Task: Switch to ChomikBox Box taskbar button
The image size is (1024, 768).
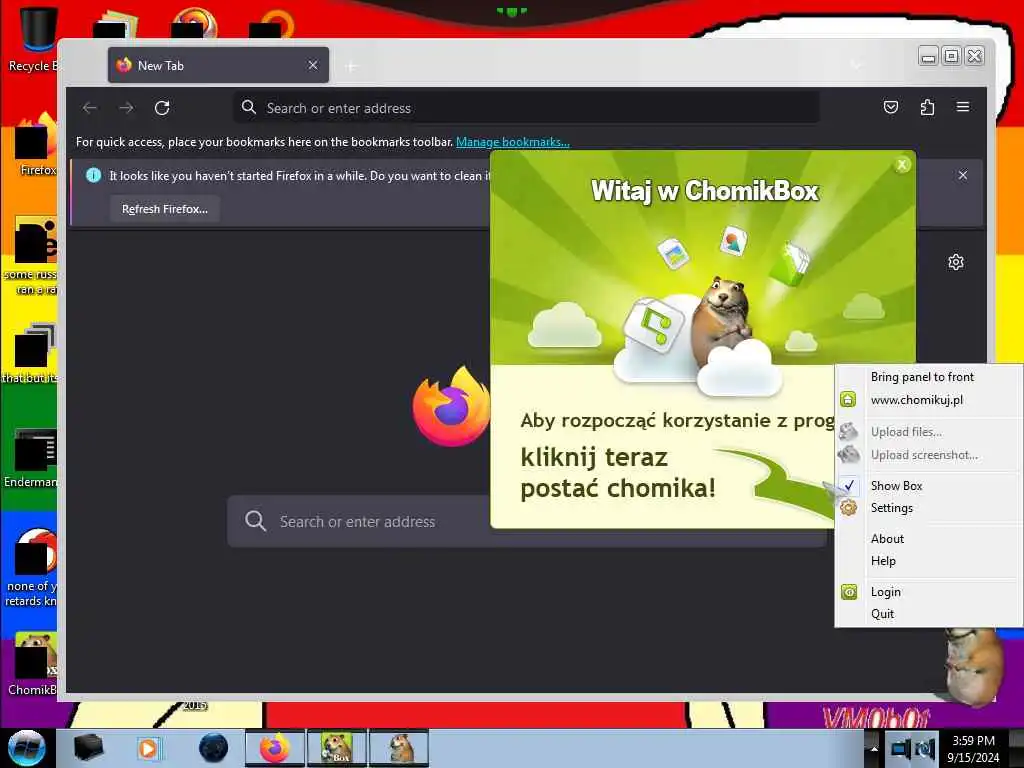Action: point(337,748)
